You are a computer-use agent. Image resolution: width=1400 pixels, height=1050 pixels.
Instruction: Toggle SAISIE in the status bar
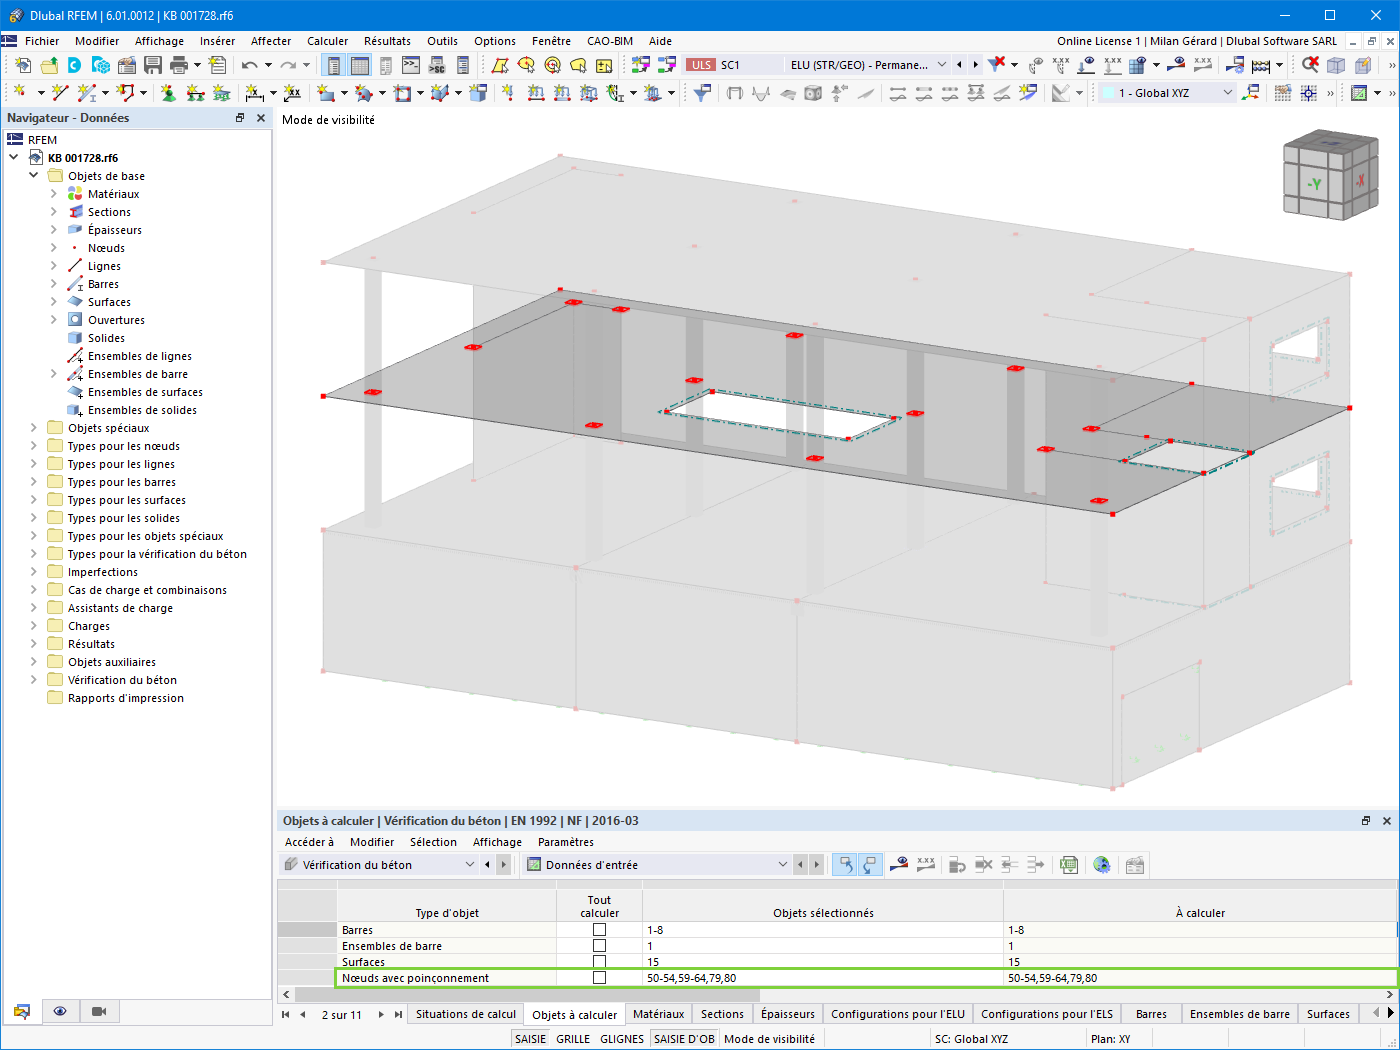pyautogui.click(x=530, y=1039)
